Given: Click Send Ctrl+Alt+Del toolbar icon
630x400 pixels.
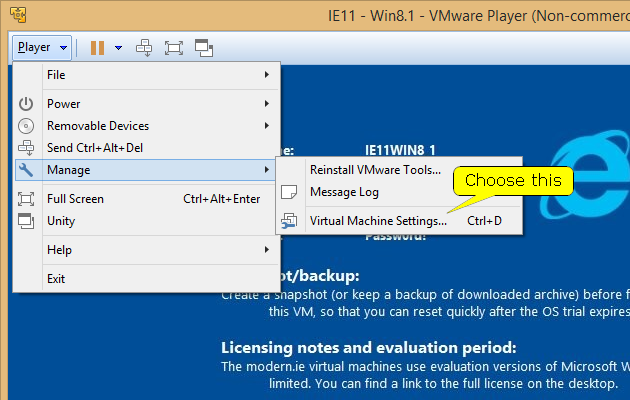Looking at the screenshot, I should point(144,48).
